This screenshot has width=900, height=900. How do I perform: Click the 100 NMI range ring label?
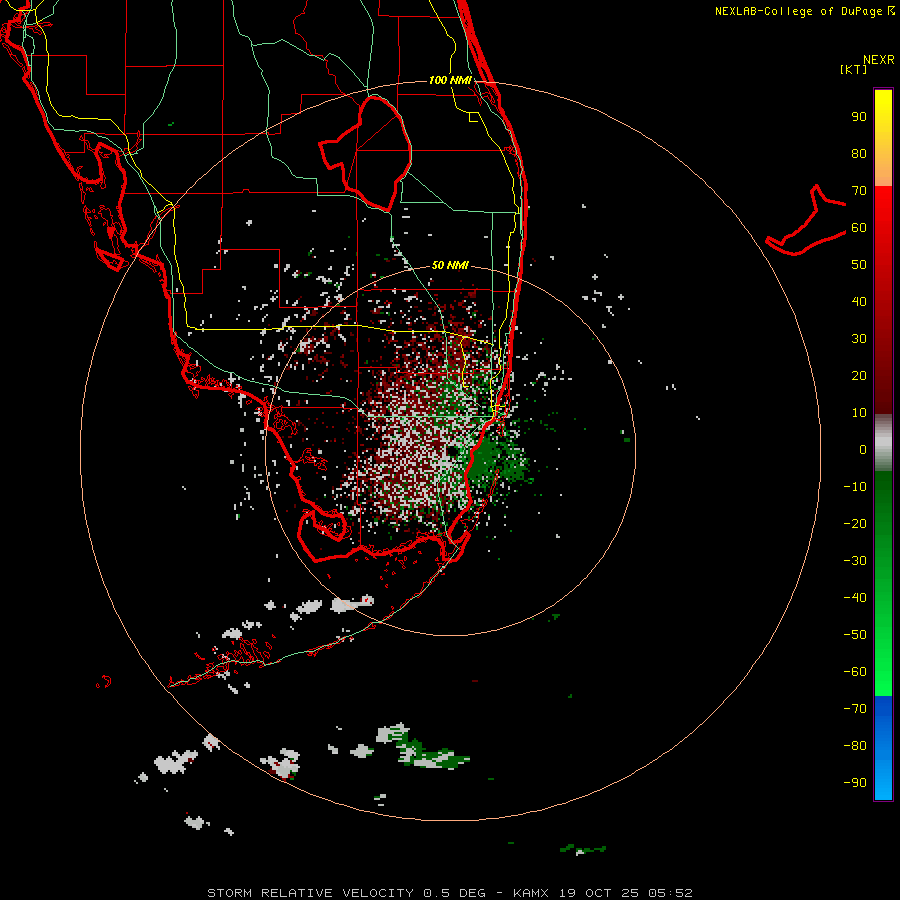[x=450, y=80]
